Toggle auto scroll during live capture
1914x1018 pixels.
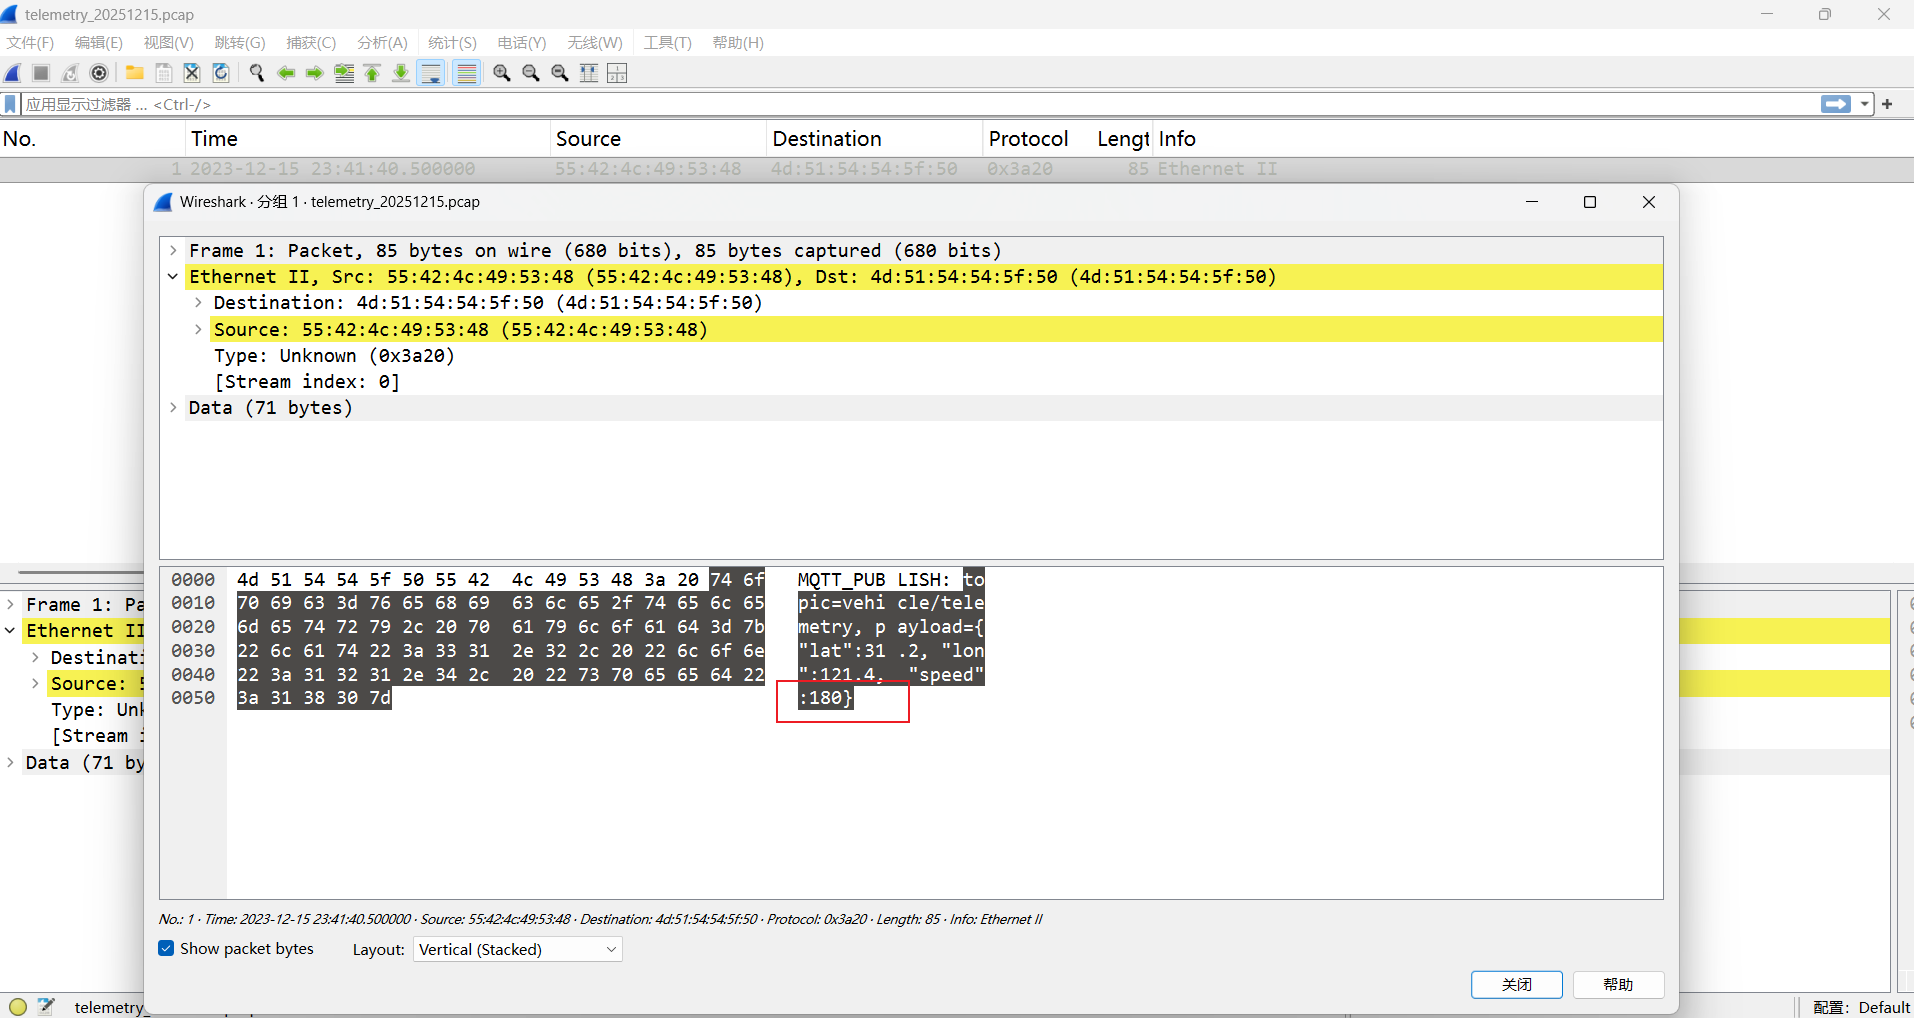point(431,73)
